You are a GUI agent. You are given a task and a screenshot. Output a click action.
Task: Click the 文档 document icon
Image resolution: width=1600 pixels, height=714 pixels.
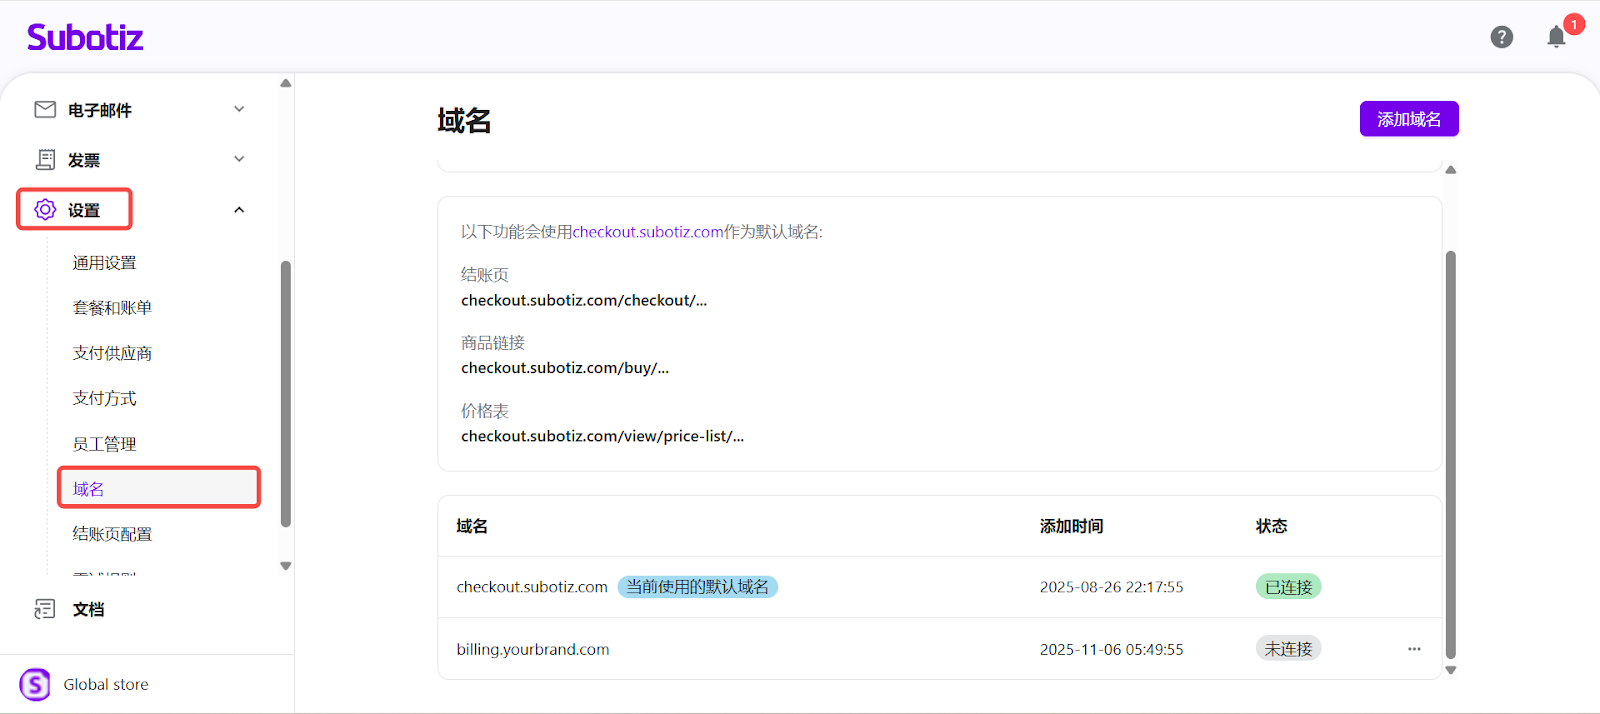pos(45,609)
